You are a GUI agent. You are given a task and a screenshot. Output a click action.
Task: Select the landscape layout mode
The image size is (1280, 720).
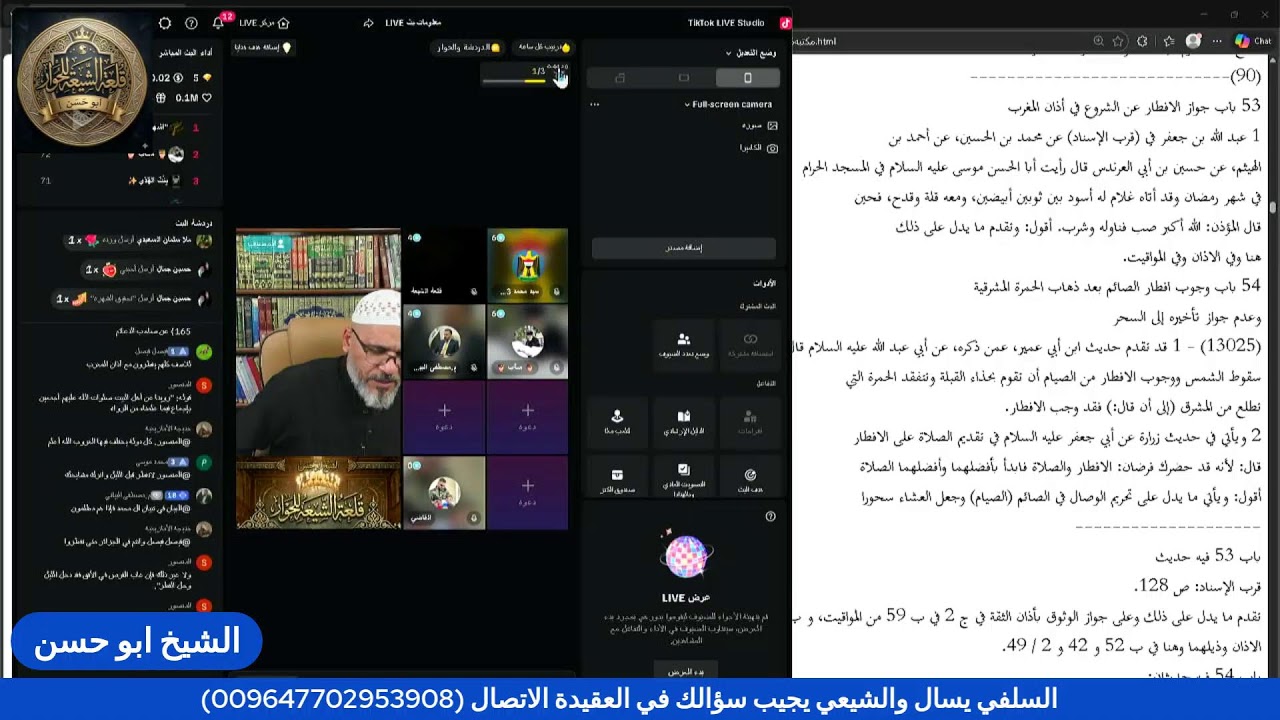[684, 78]
